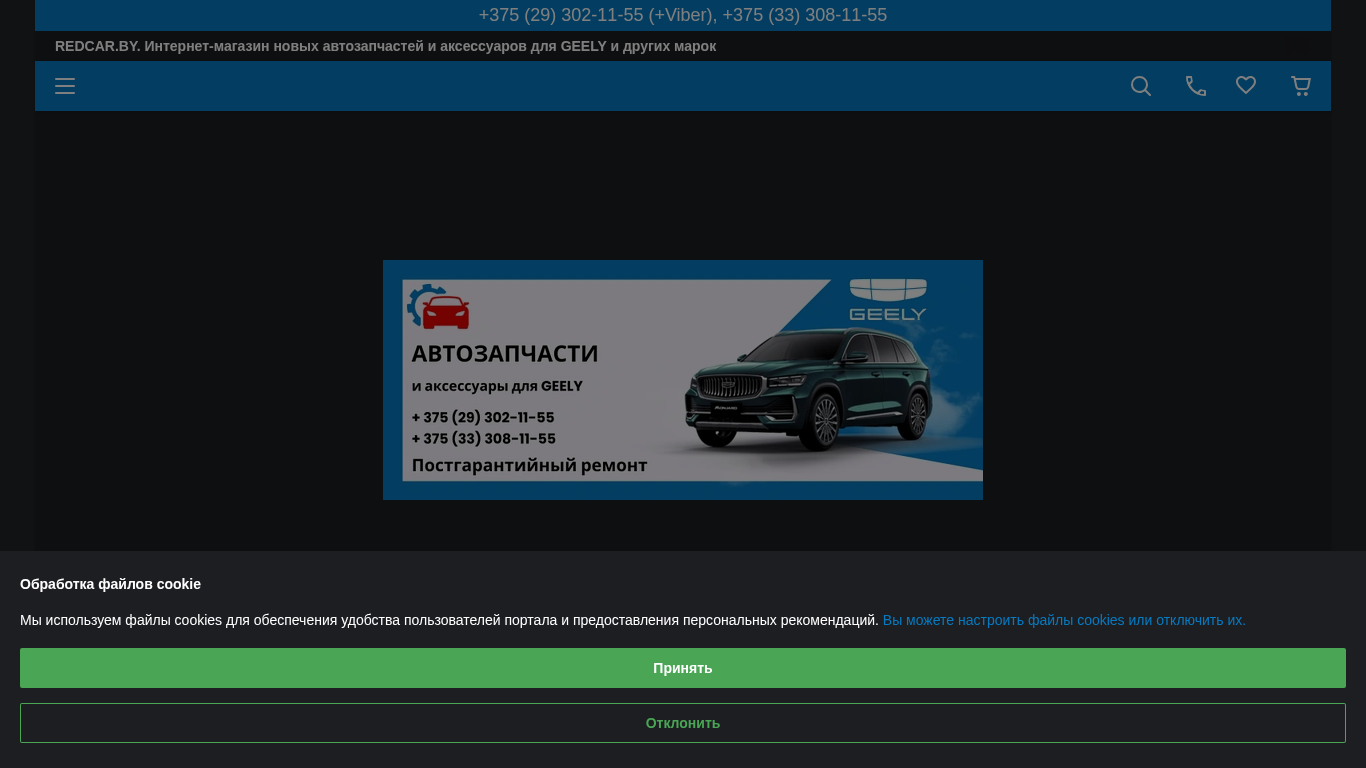The image size is (1366, 768).
Task: Click the Geely auto parts banner
Action: [x=683, y=380]
